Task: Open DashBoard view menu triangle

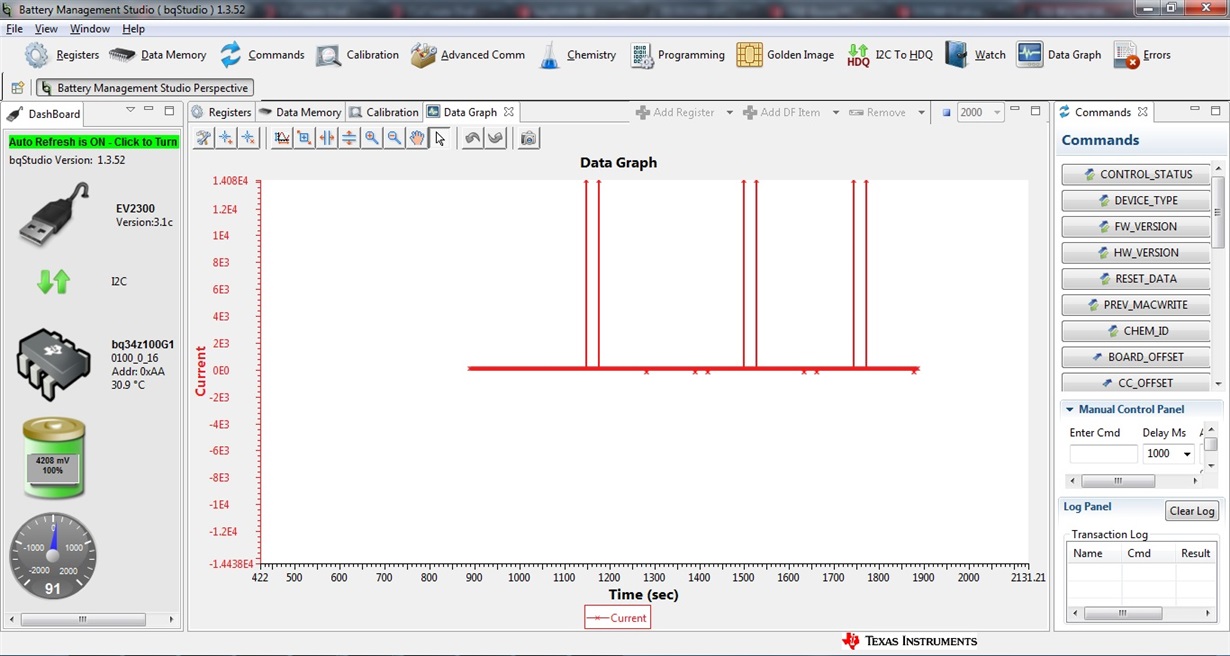Action: click(x=130, y=110)
